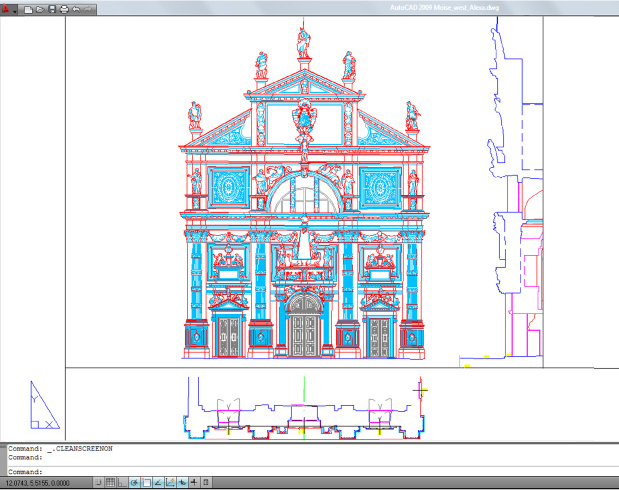Click the Redo arrow icon
This screenshot has width=619, height=490.
[89, 9]
